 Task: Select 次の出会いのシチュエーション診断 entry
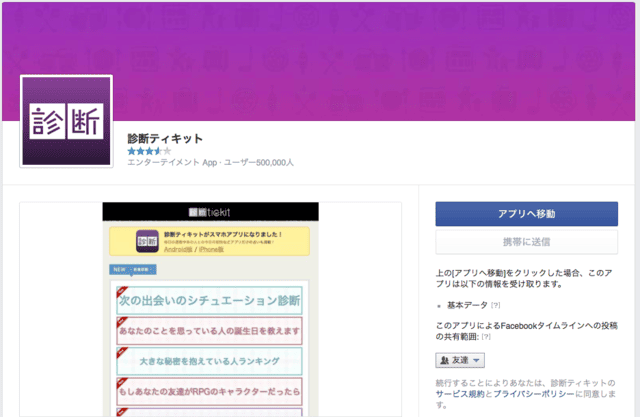coord(209,301)
